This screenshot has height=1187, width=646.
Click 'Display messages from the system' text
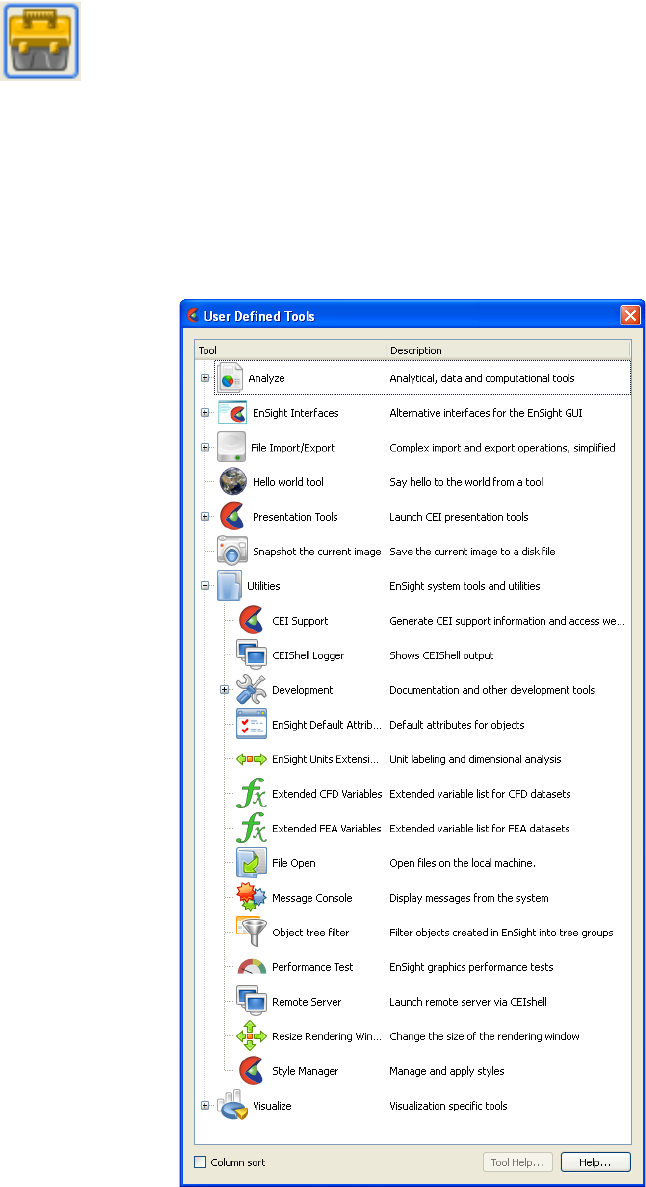[469, 899]
